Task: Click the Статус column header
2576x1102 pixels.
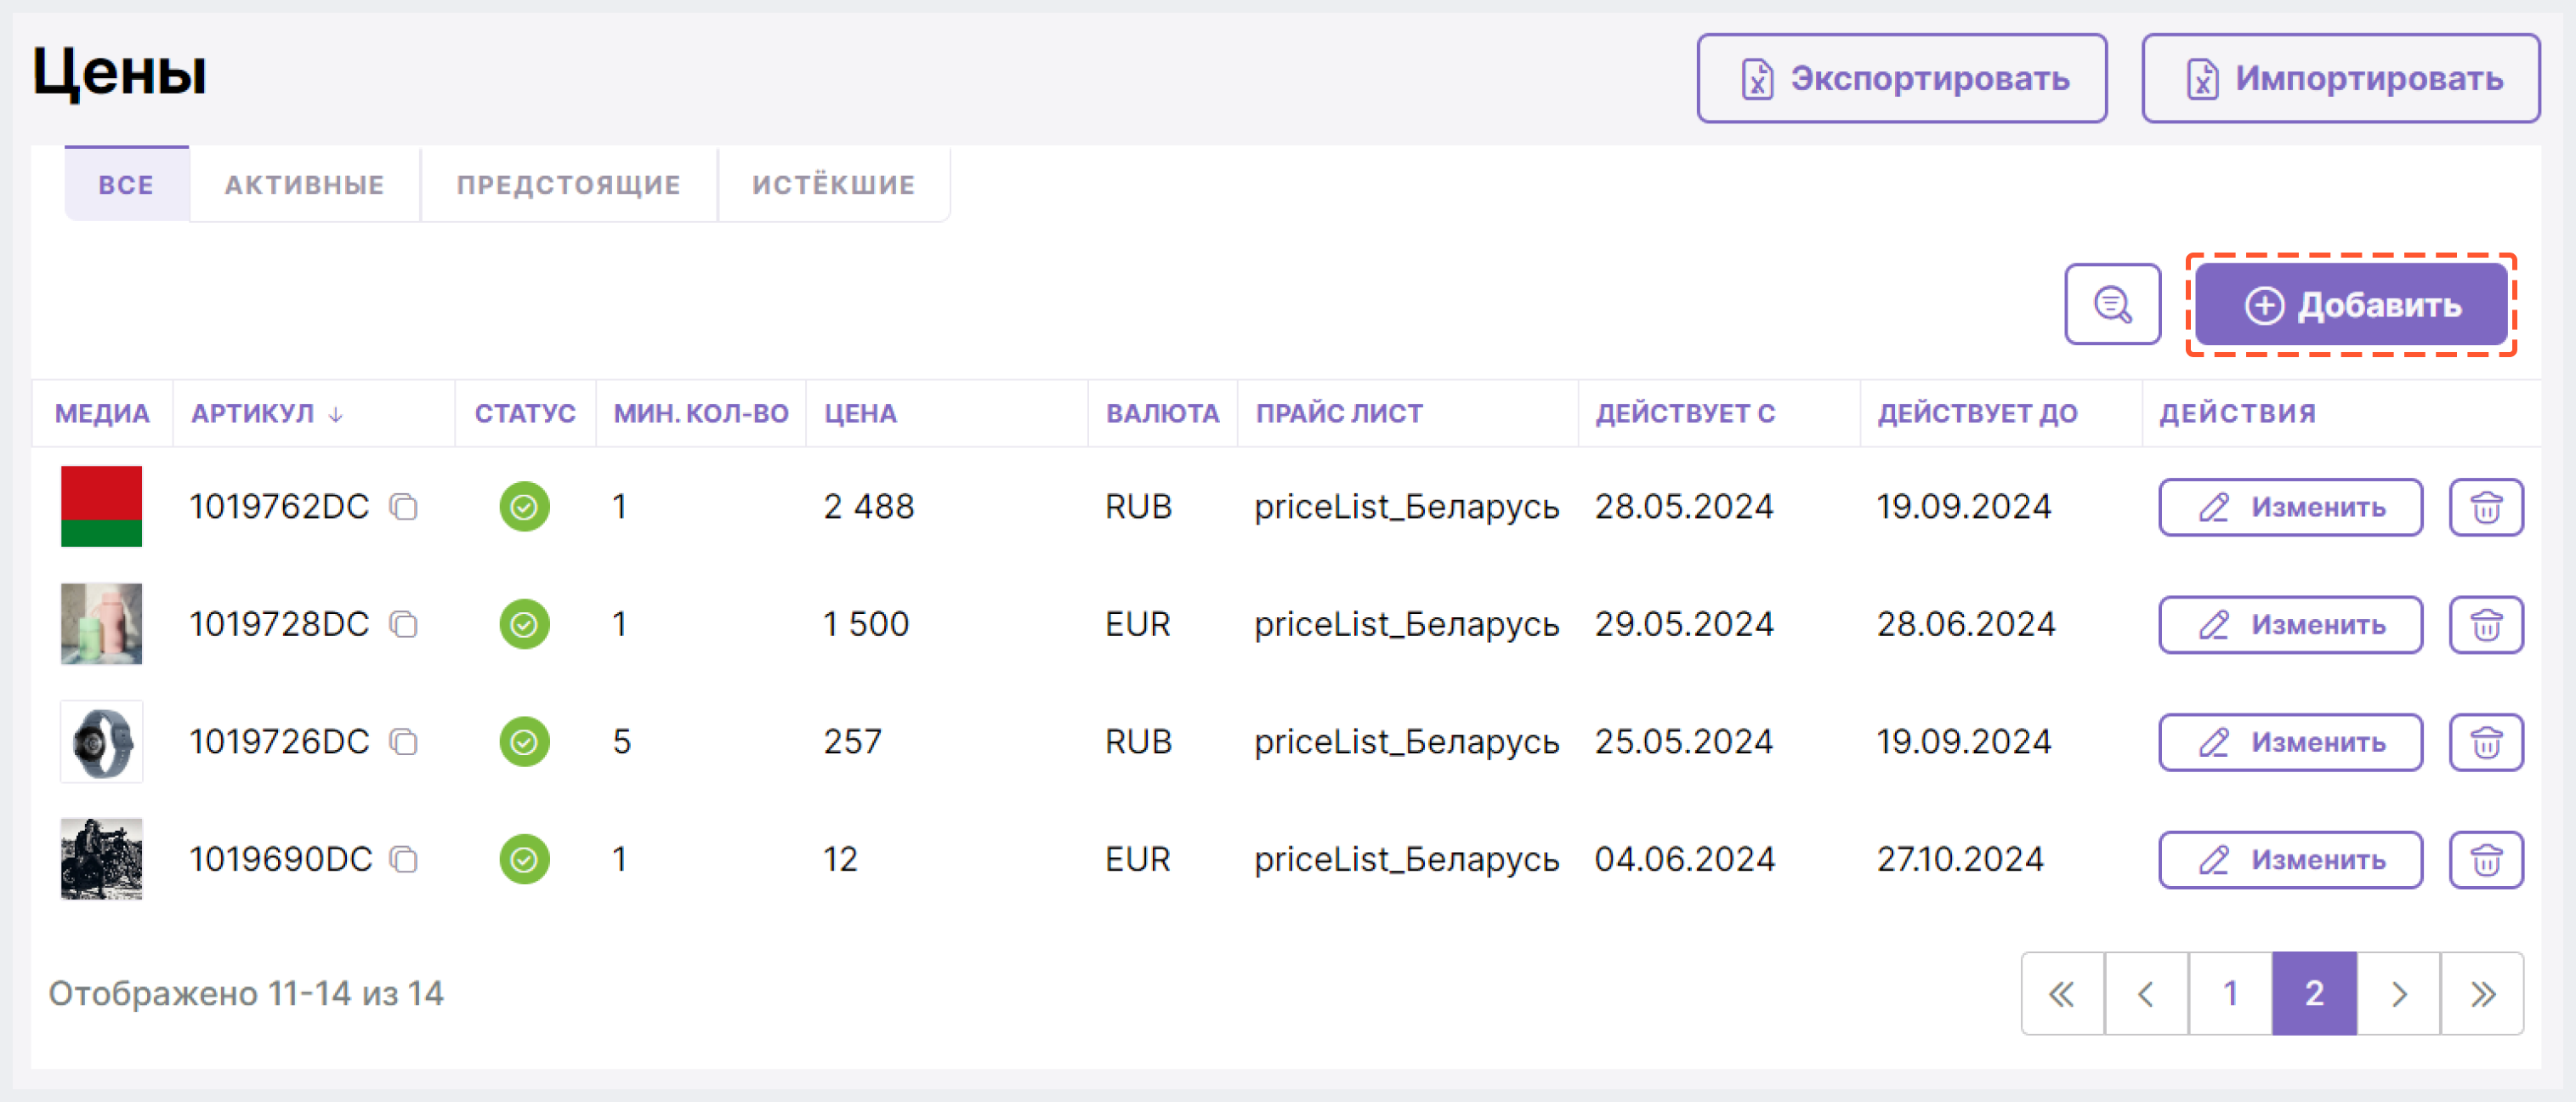Action: tap(525, 413)
